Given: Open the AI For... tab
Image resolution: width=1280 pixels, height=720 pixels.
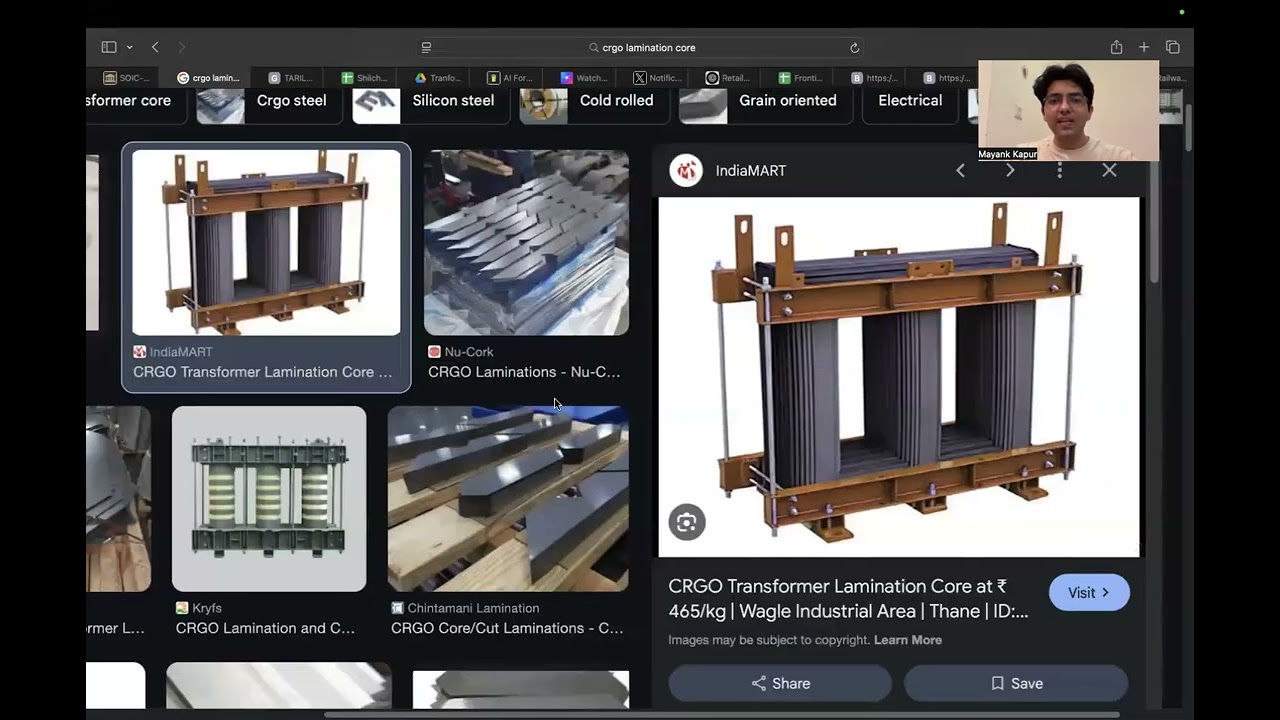Looking at the screenshot, I should (510, 77).
